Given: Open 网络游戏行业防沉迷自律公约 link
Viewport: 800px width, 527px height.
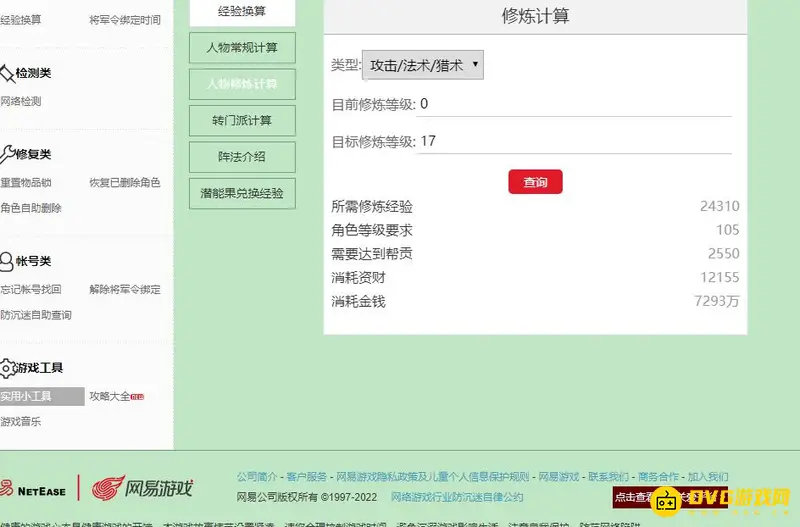Looking at the screenshot, I should coord(457,497).
